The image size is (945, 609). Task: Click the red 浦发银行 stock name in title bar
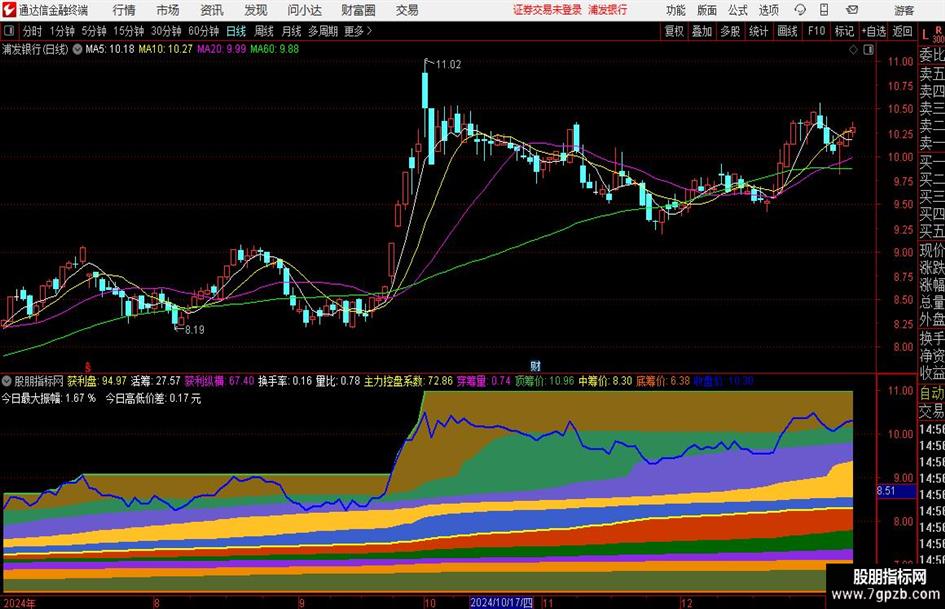tap(608, 10)
